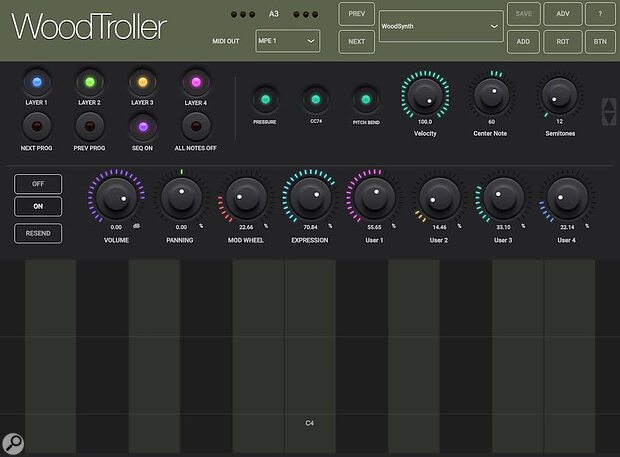620x457 pixels.
Task: Click the ROT button
Action: (x=563, y=42)
